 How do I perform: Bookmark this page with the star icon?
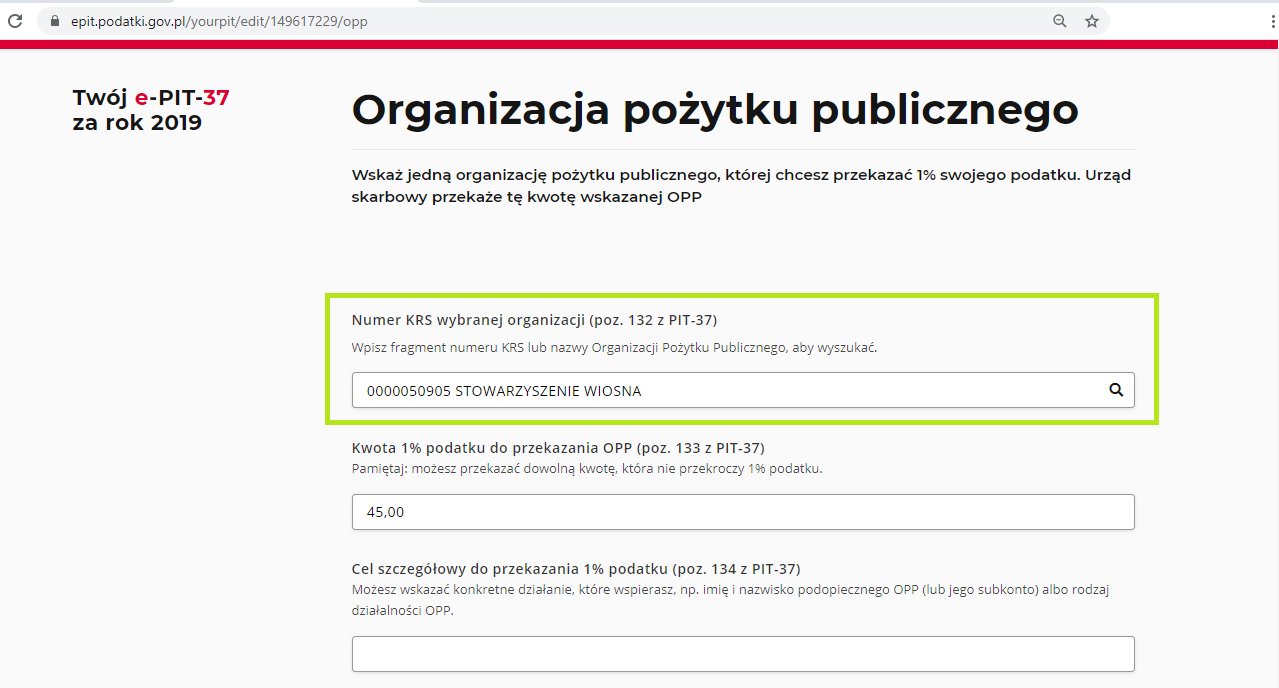(1092, 20)
